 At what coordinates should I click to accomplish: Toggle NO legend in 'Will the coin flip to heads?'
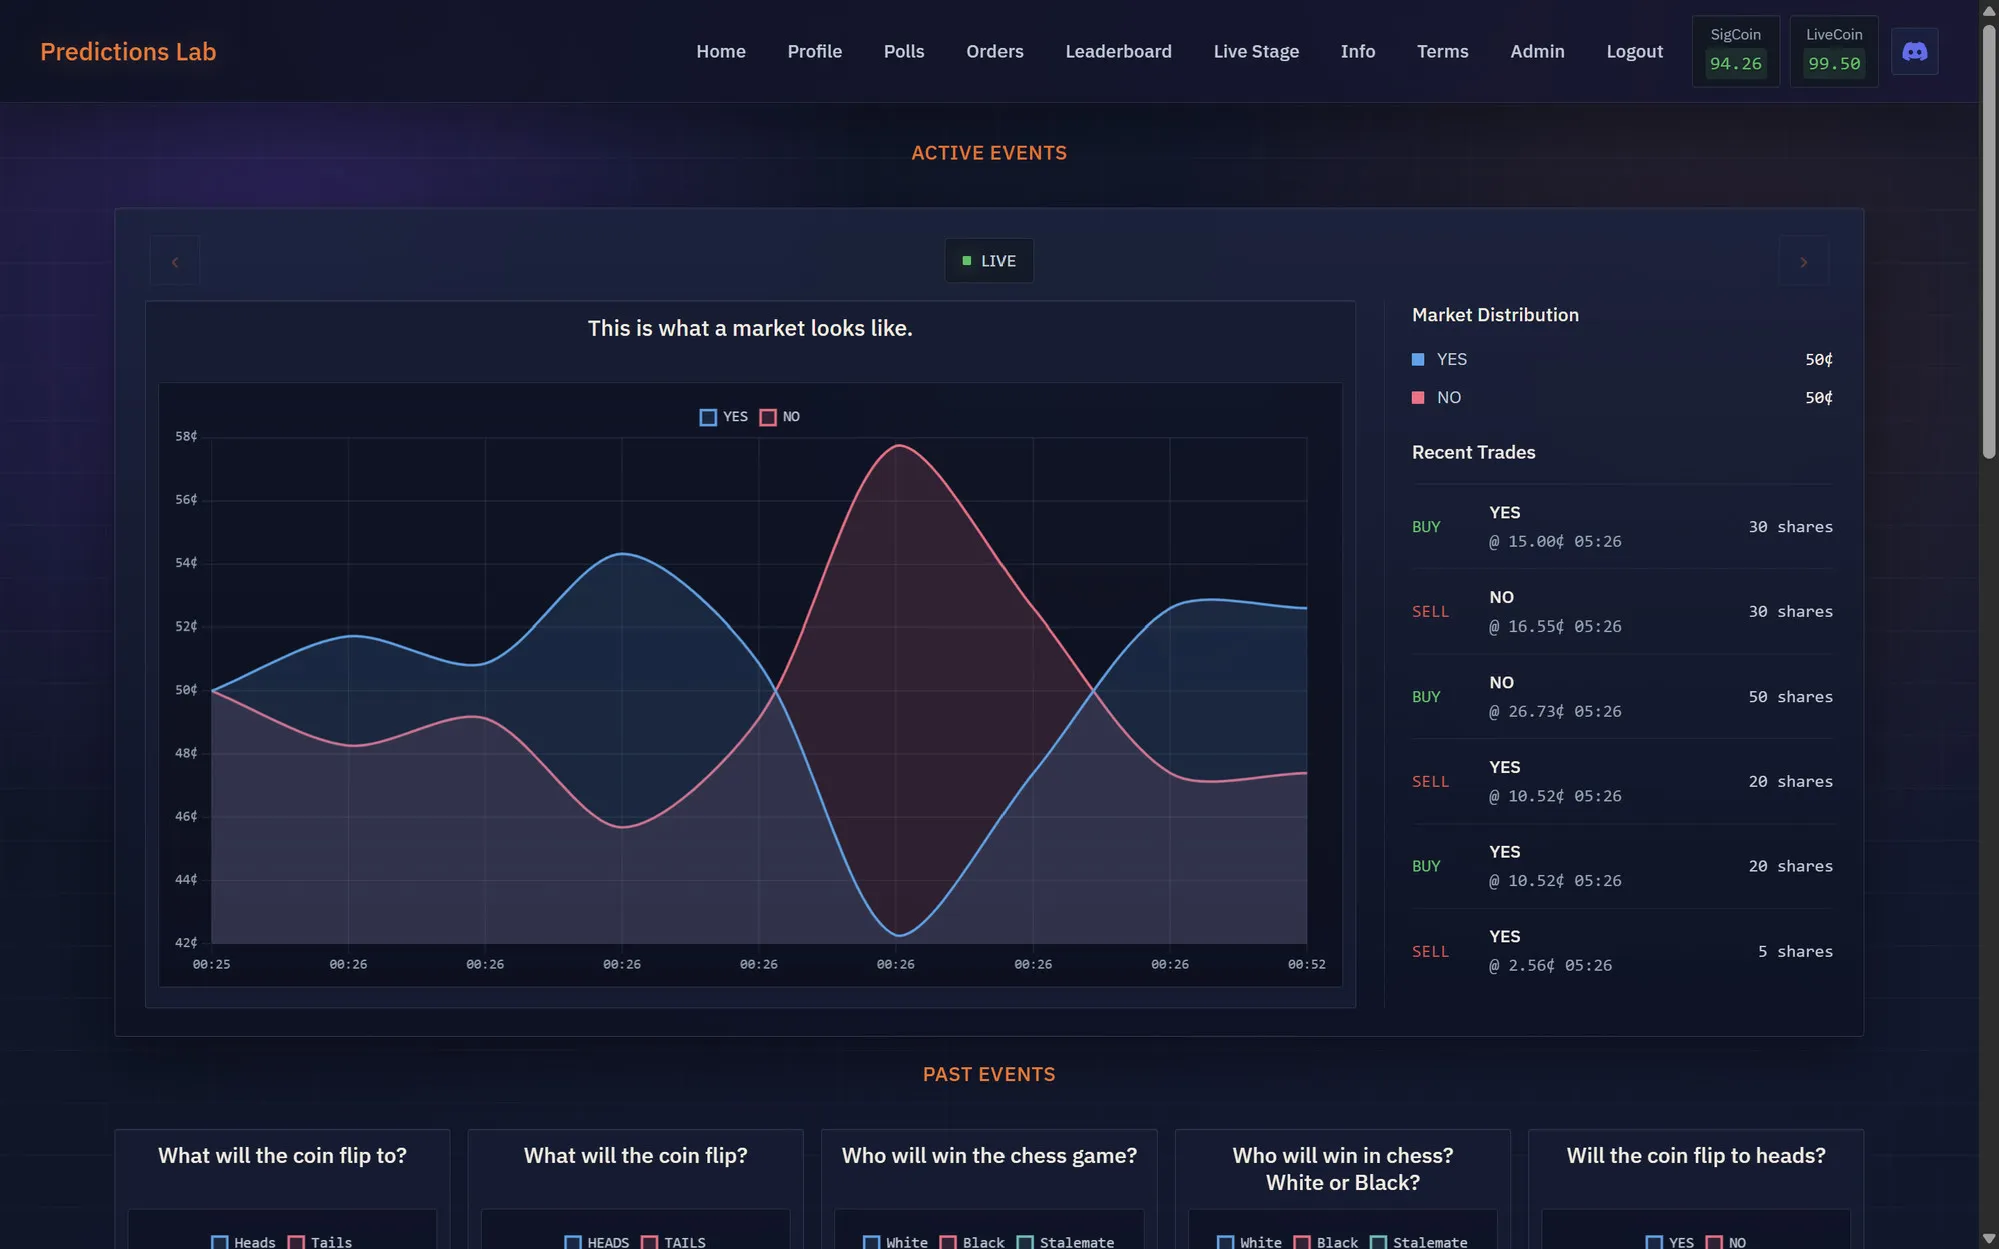[x=1726, y=1242]
